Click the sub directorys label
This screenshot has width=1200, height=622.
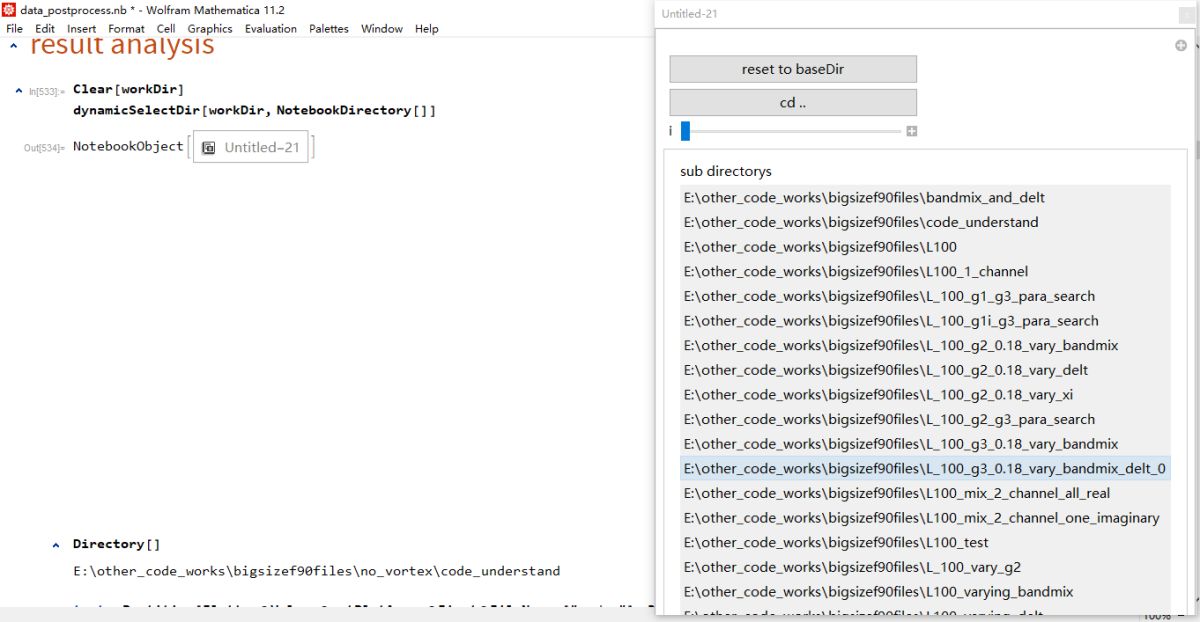coord(726,171)
